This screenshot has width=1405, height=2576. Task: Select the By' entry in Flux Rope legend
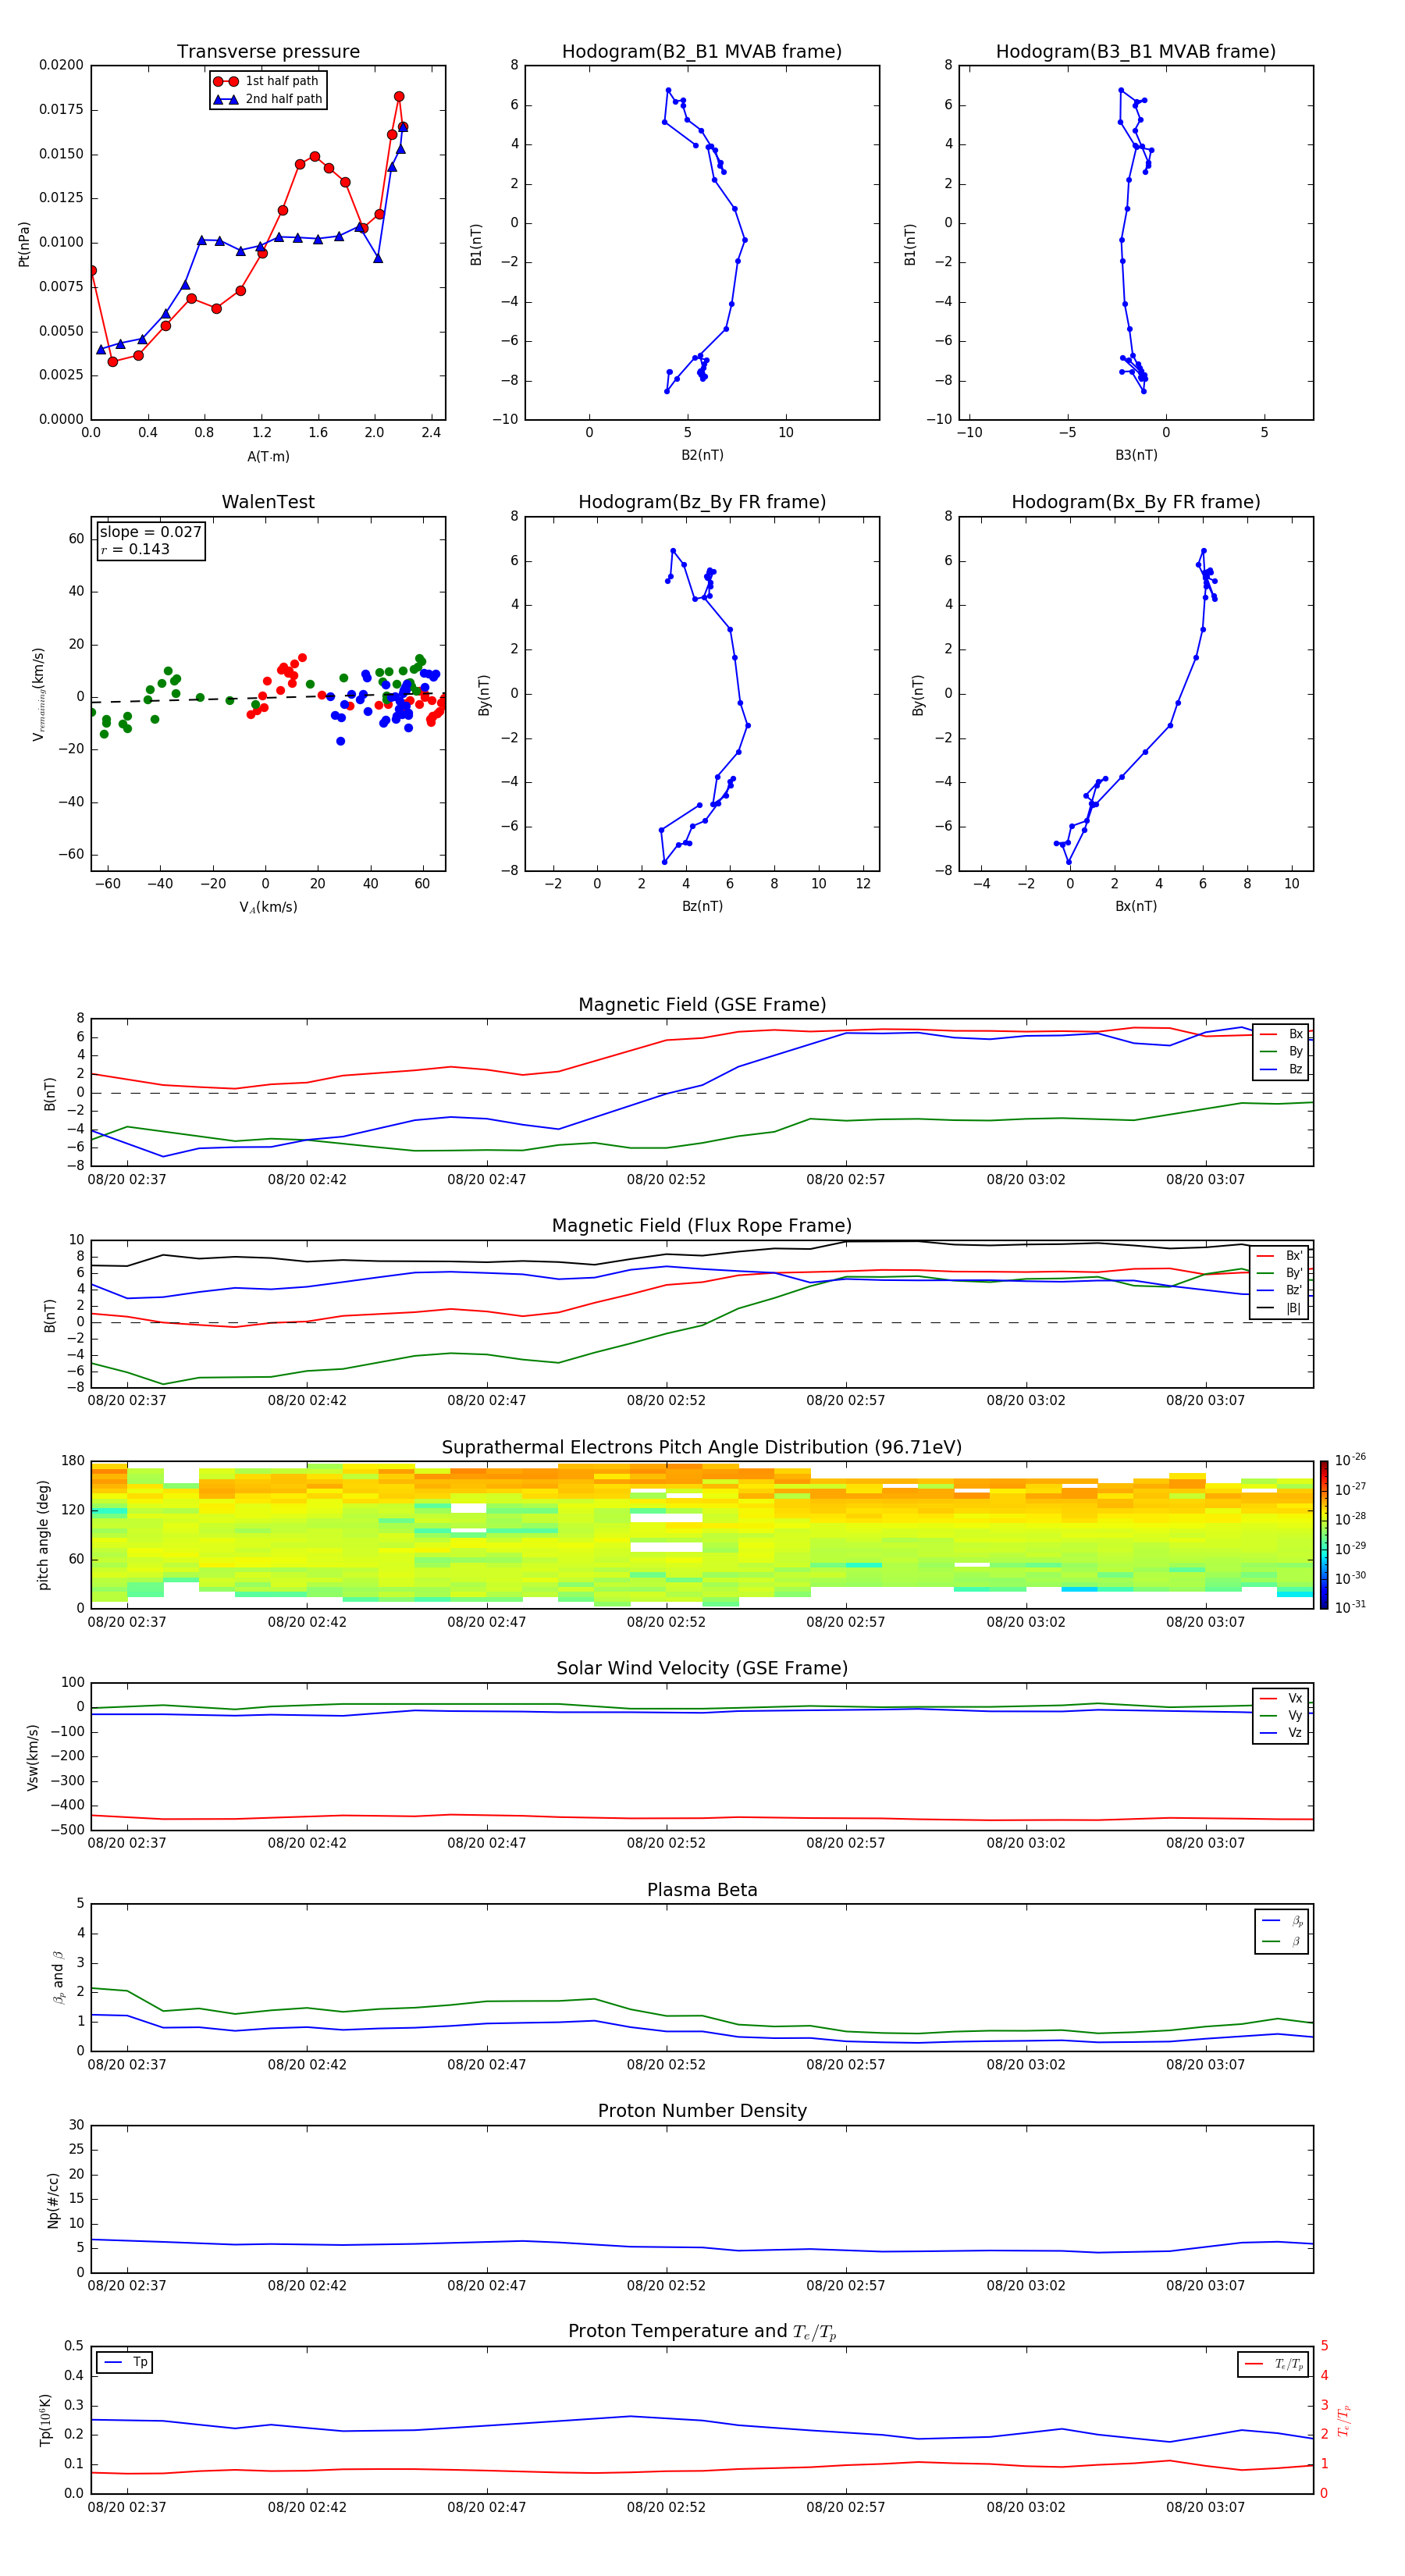point(1280,1273)
